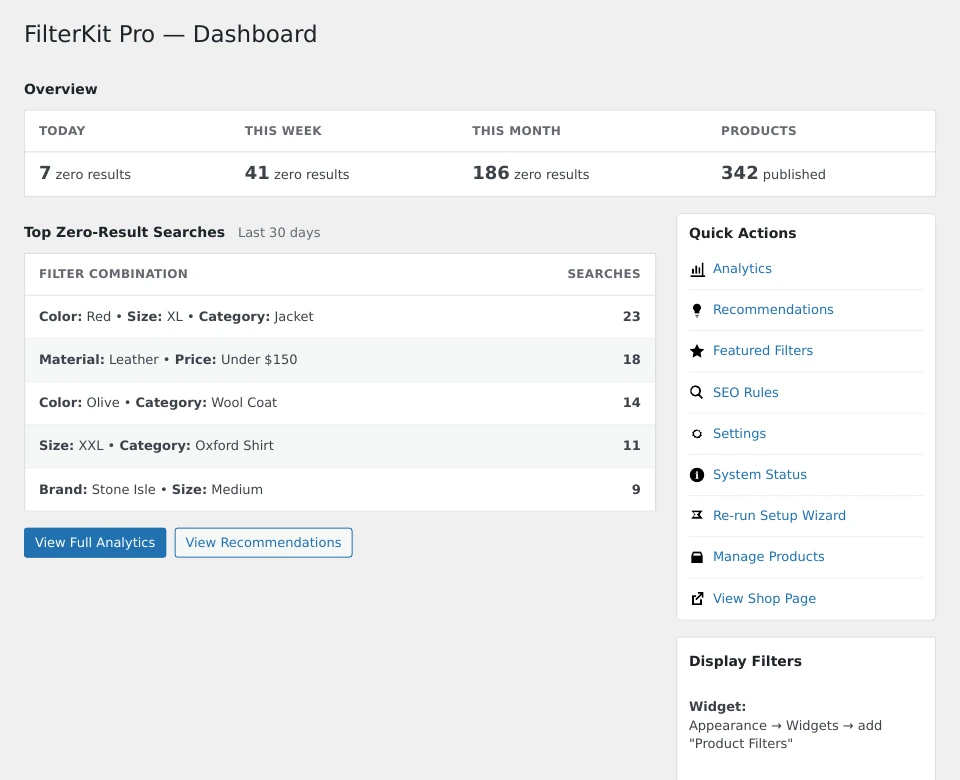Click the 186 zero results monthly value
This screenshot has height=780, width=960.
point(531,174)
